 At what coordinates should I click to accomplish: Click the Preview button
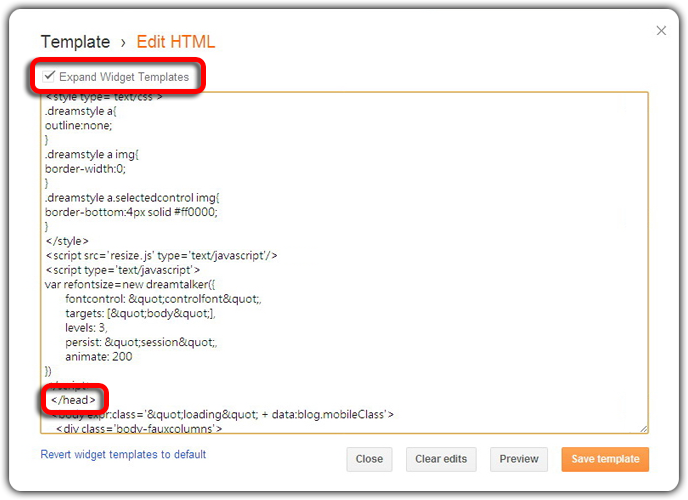point(519,459)
